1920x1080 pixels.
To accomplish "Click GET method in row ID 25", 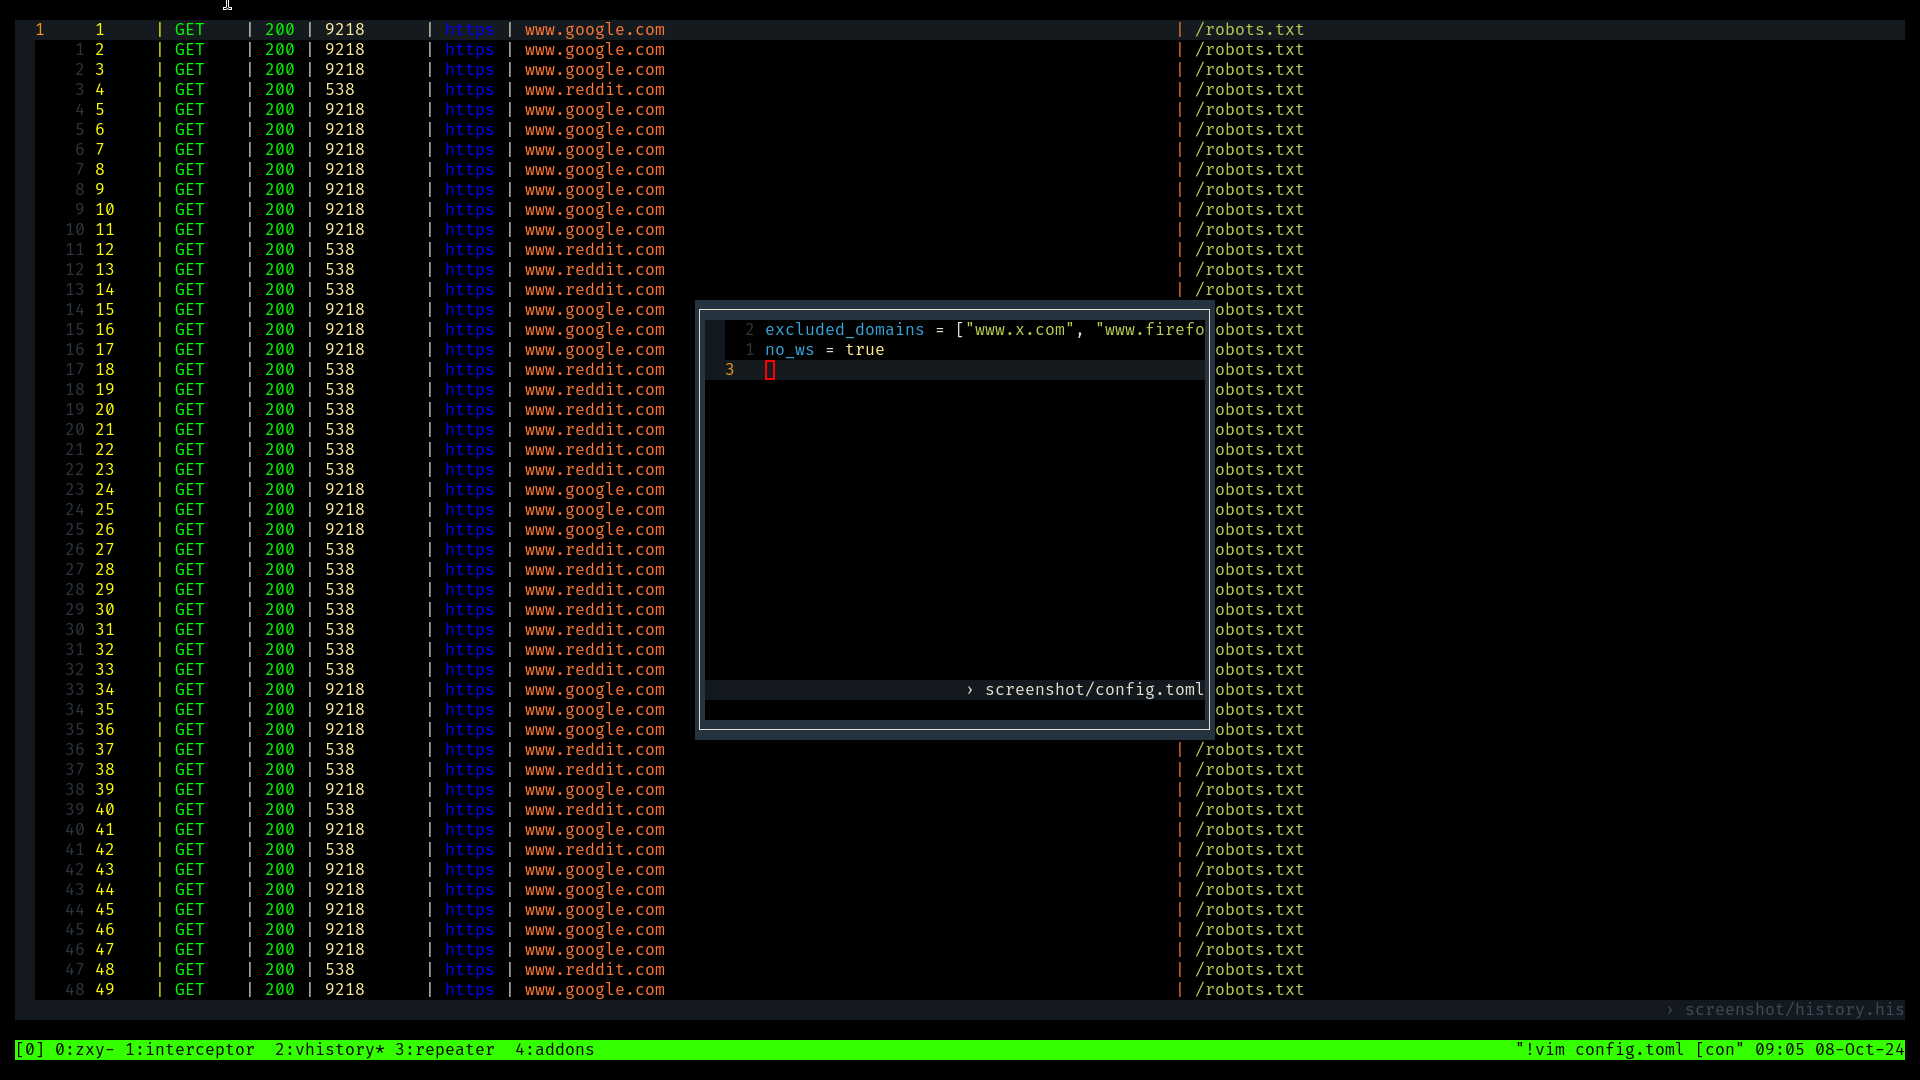I will point(189,509).
